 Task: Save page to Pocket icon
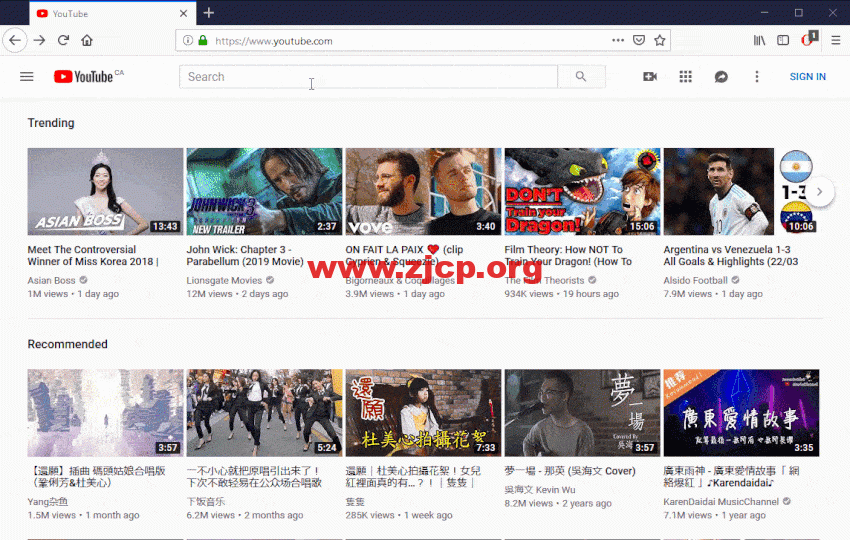click(639, 41)
